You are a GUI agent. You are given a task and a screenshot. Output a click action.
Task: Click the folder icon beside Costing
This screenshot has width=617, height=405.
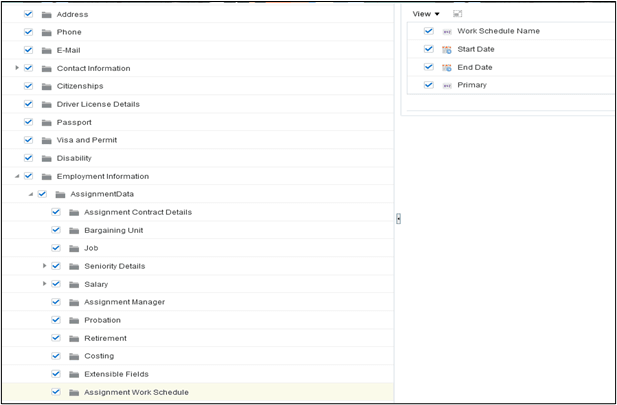point(74,356)
